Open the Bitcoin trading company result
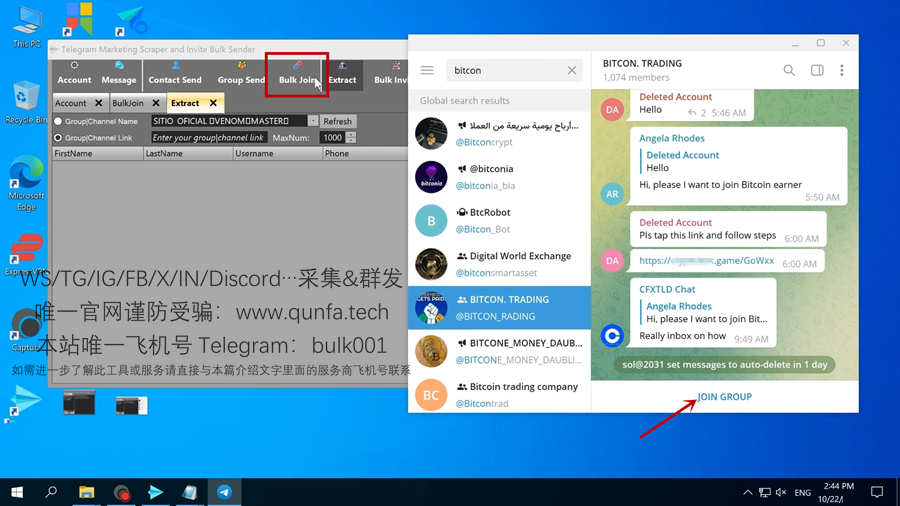This screenshot has width=900, height=506. click(x=499, y=394)
